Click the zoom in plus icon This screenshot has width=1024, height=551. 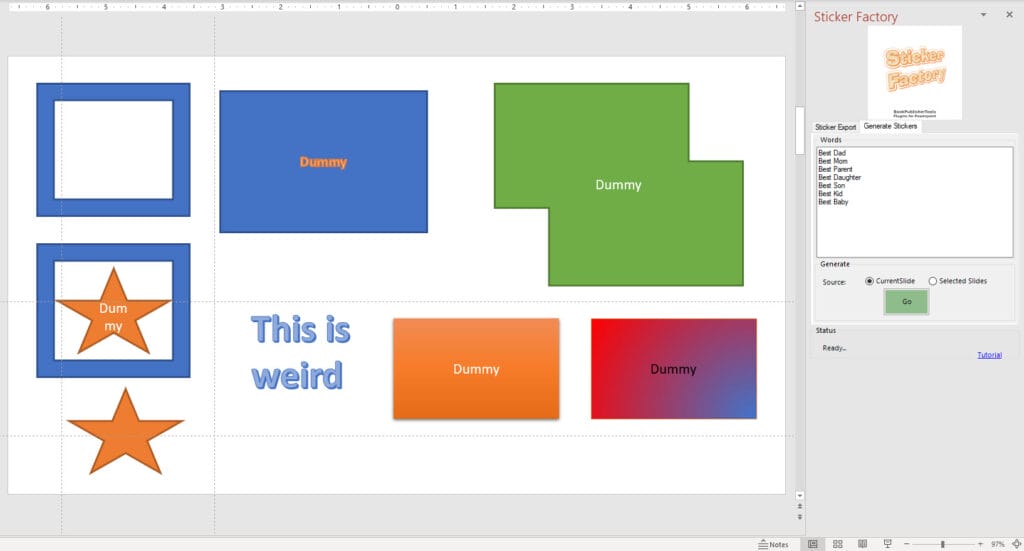[979, 544]
